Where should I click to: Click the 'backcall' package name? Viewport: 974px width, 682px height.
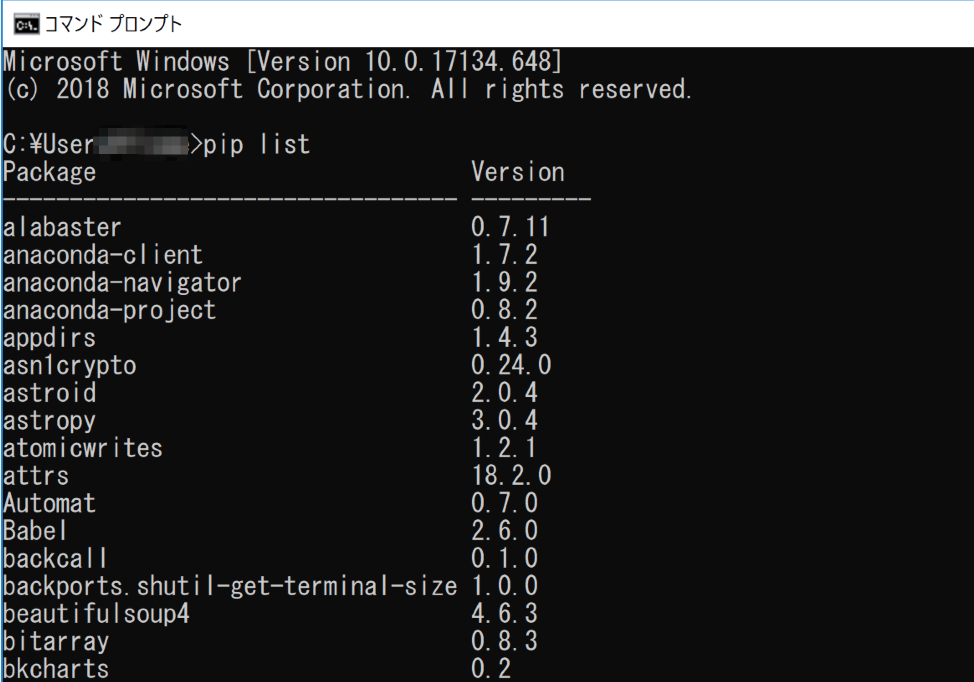(55, 558)
